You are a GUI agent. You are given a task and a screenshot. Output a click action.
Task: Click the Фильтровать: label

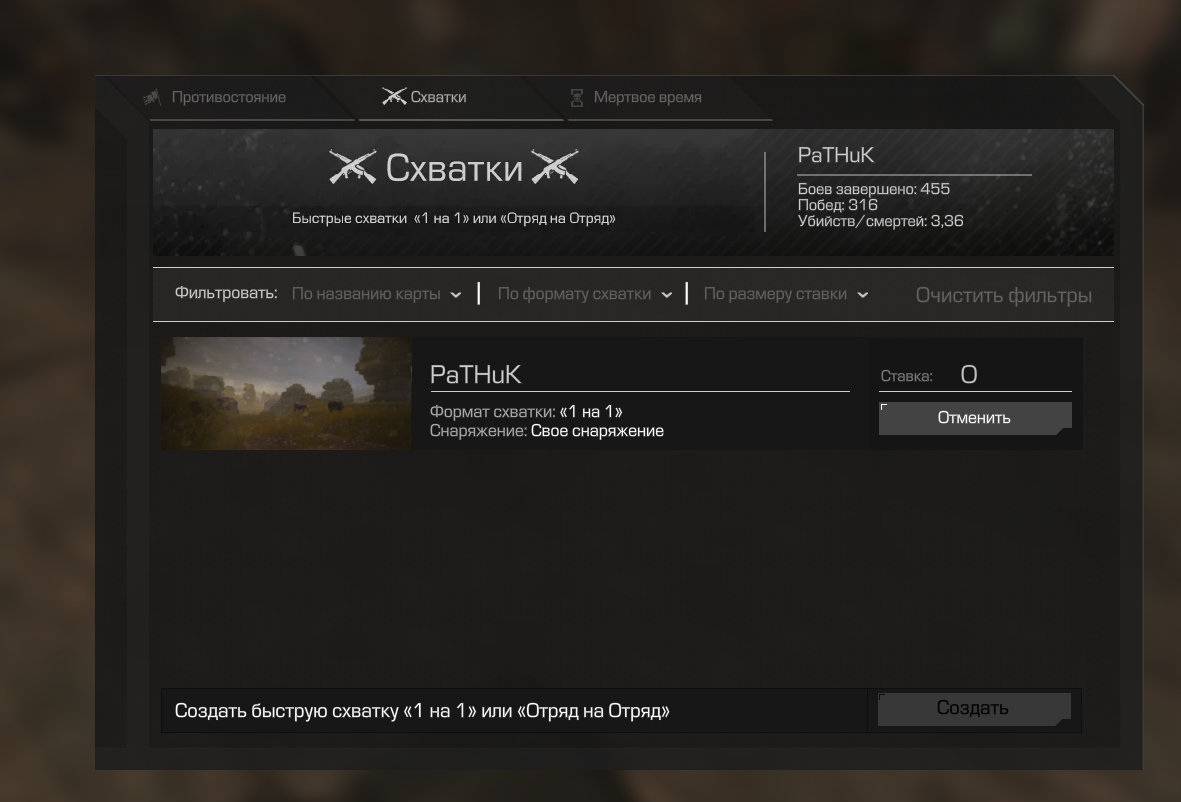coord(226,293)
